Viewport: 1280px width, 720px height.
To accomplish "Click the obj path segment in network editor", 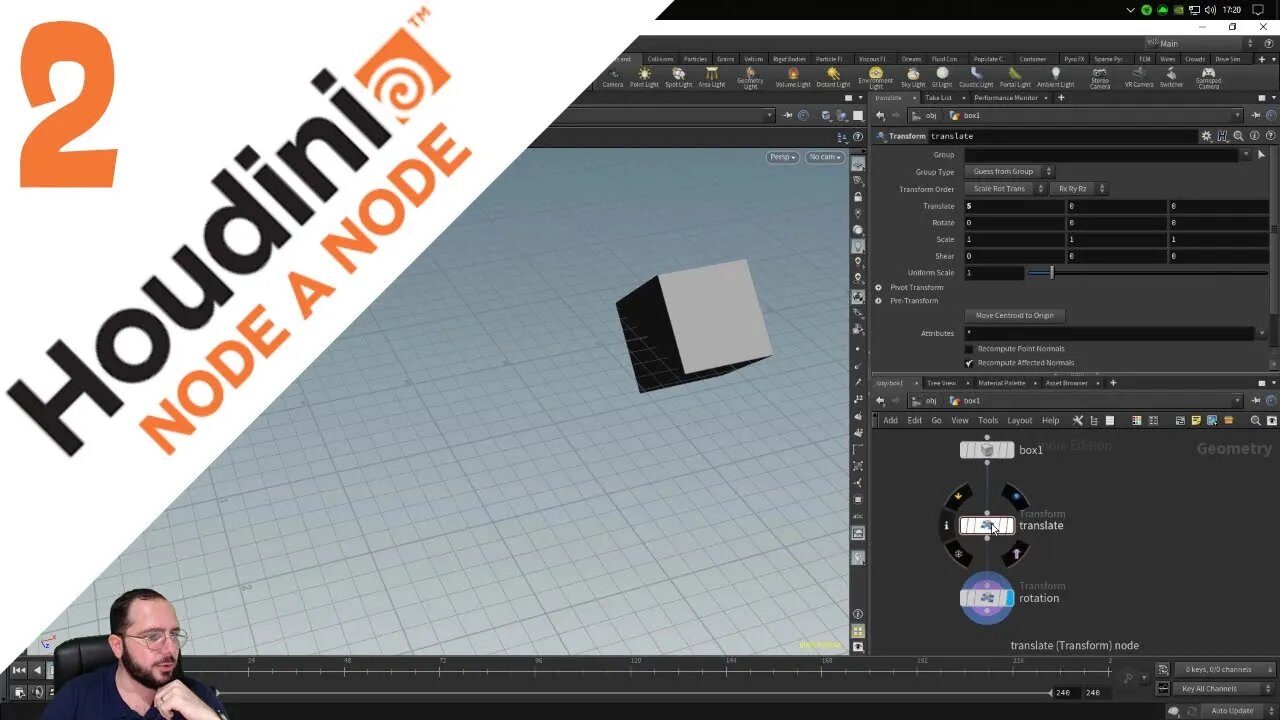I will (931, 401).
